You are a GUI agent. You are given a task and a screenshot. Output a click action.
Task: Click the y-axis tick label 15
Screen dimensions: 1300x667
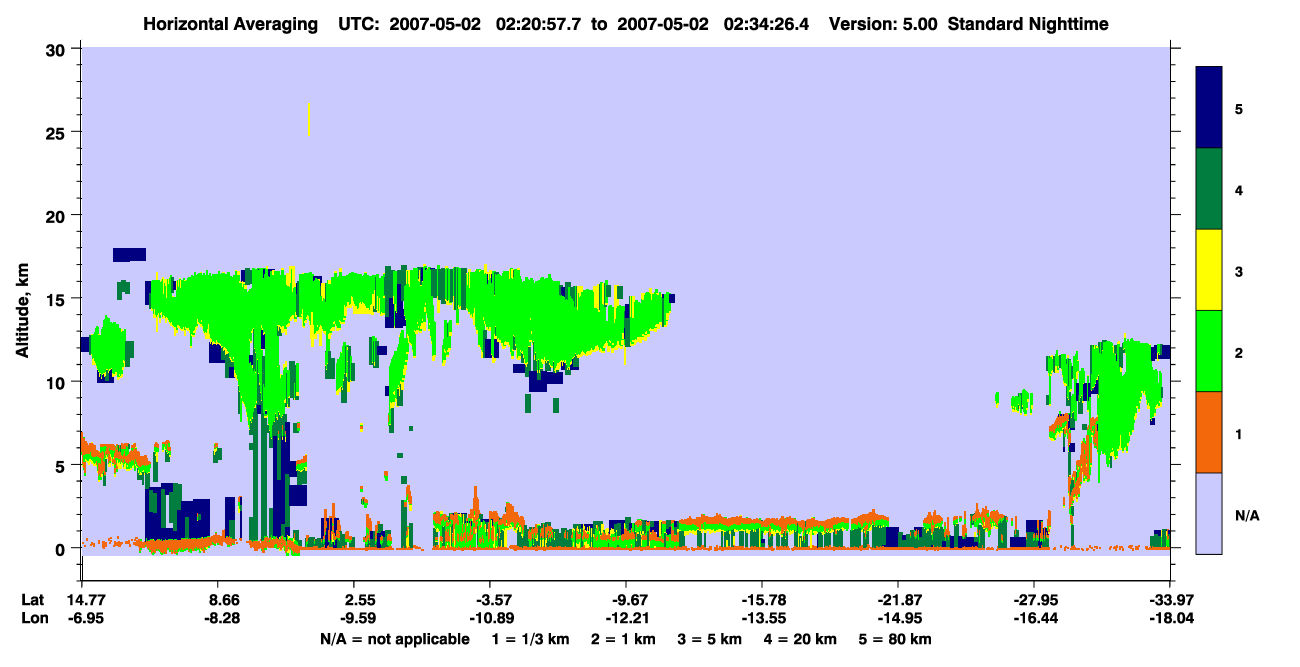(x=58, y=298)
